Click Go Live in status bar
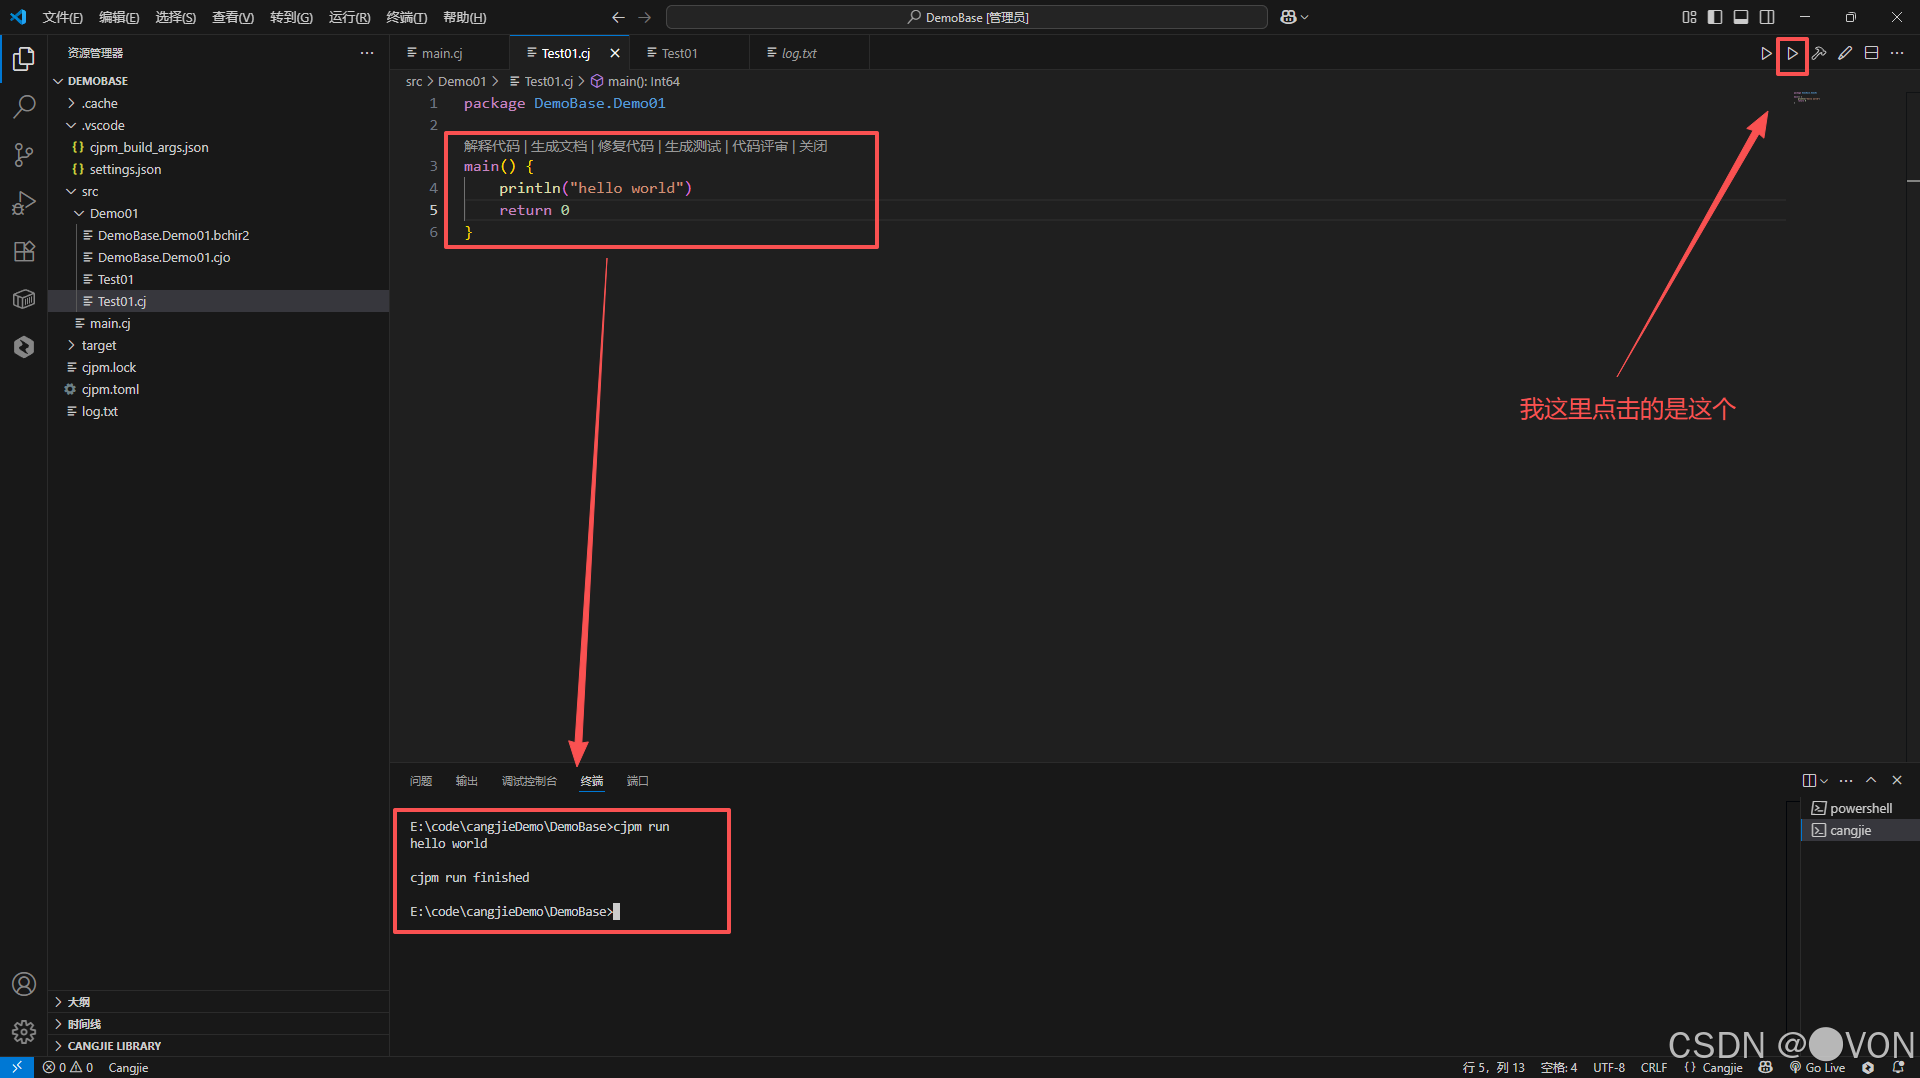Viewport: 1920px width, 1078px height. (1818, 1068)
